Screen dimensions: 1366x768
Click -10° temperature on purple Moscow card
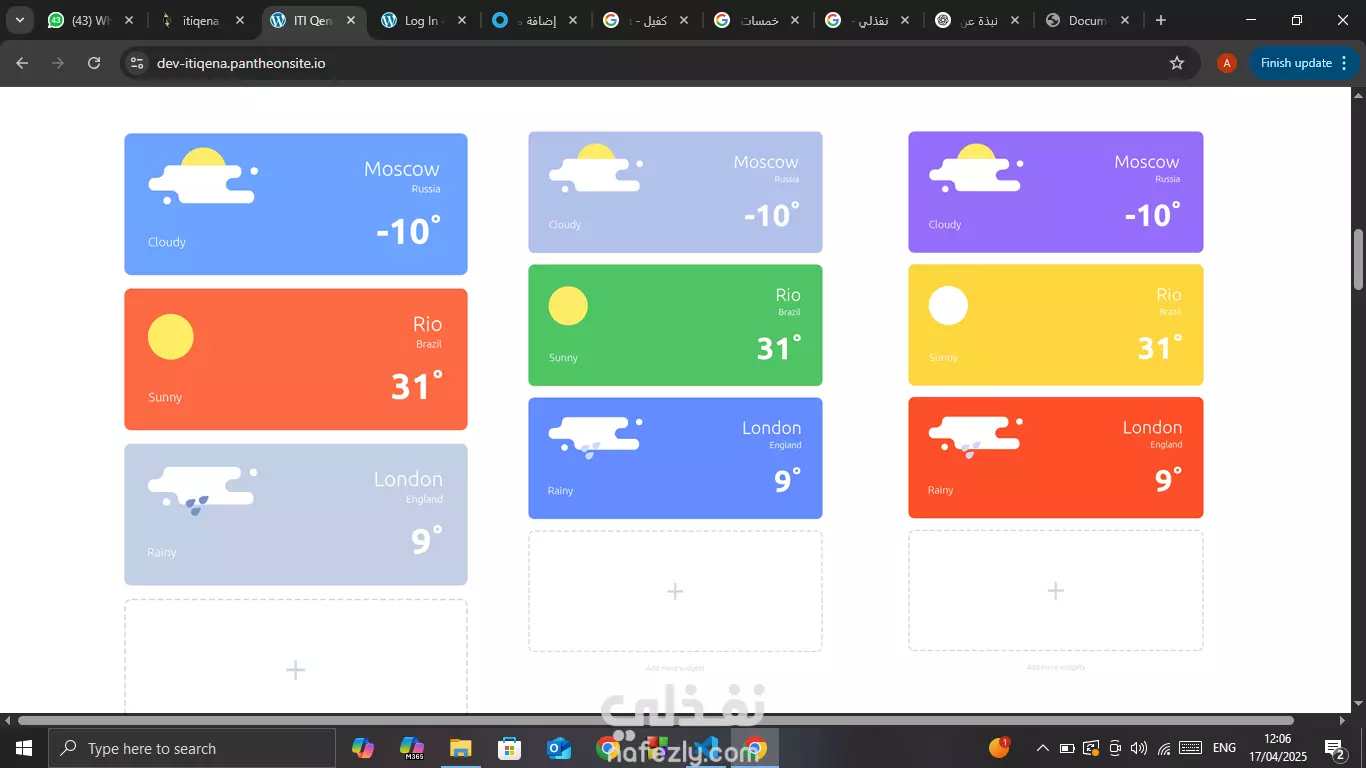click(1152, 215)
